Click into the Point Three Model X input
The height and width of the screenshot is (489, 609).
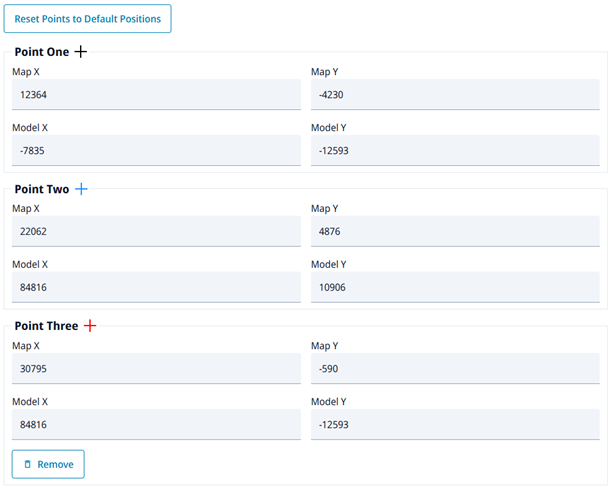(156, 425)
